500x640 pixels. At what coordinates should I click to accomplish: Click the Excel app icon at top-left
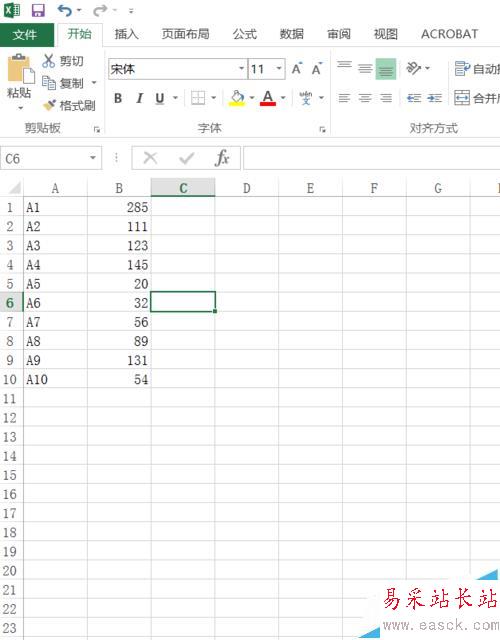pos(11,10)
